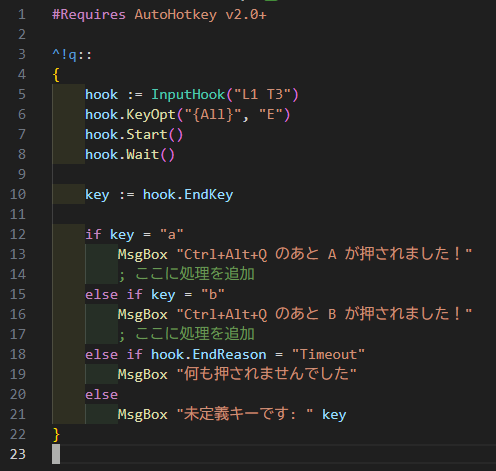496x471 pixels.
Task: Click line number 1 in the gutter
Action: [x=22, y=15]
